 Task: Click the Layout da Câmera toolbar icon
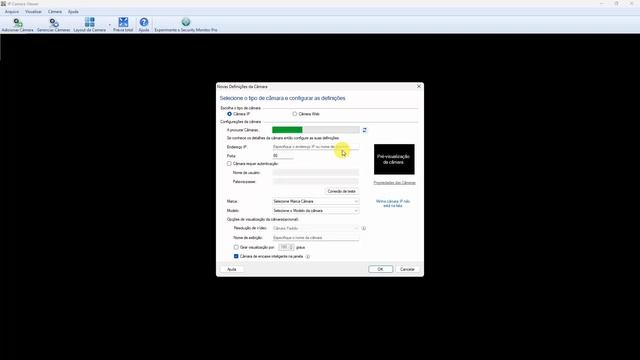[x=89, y=24]
